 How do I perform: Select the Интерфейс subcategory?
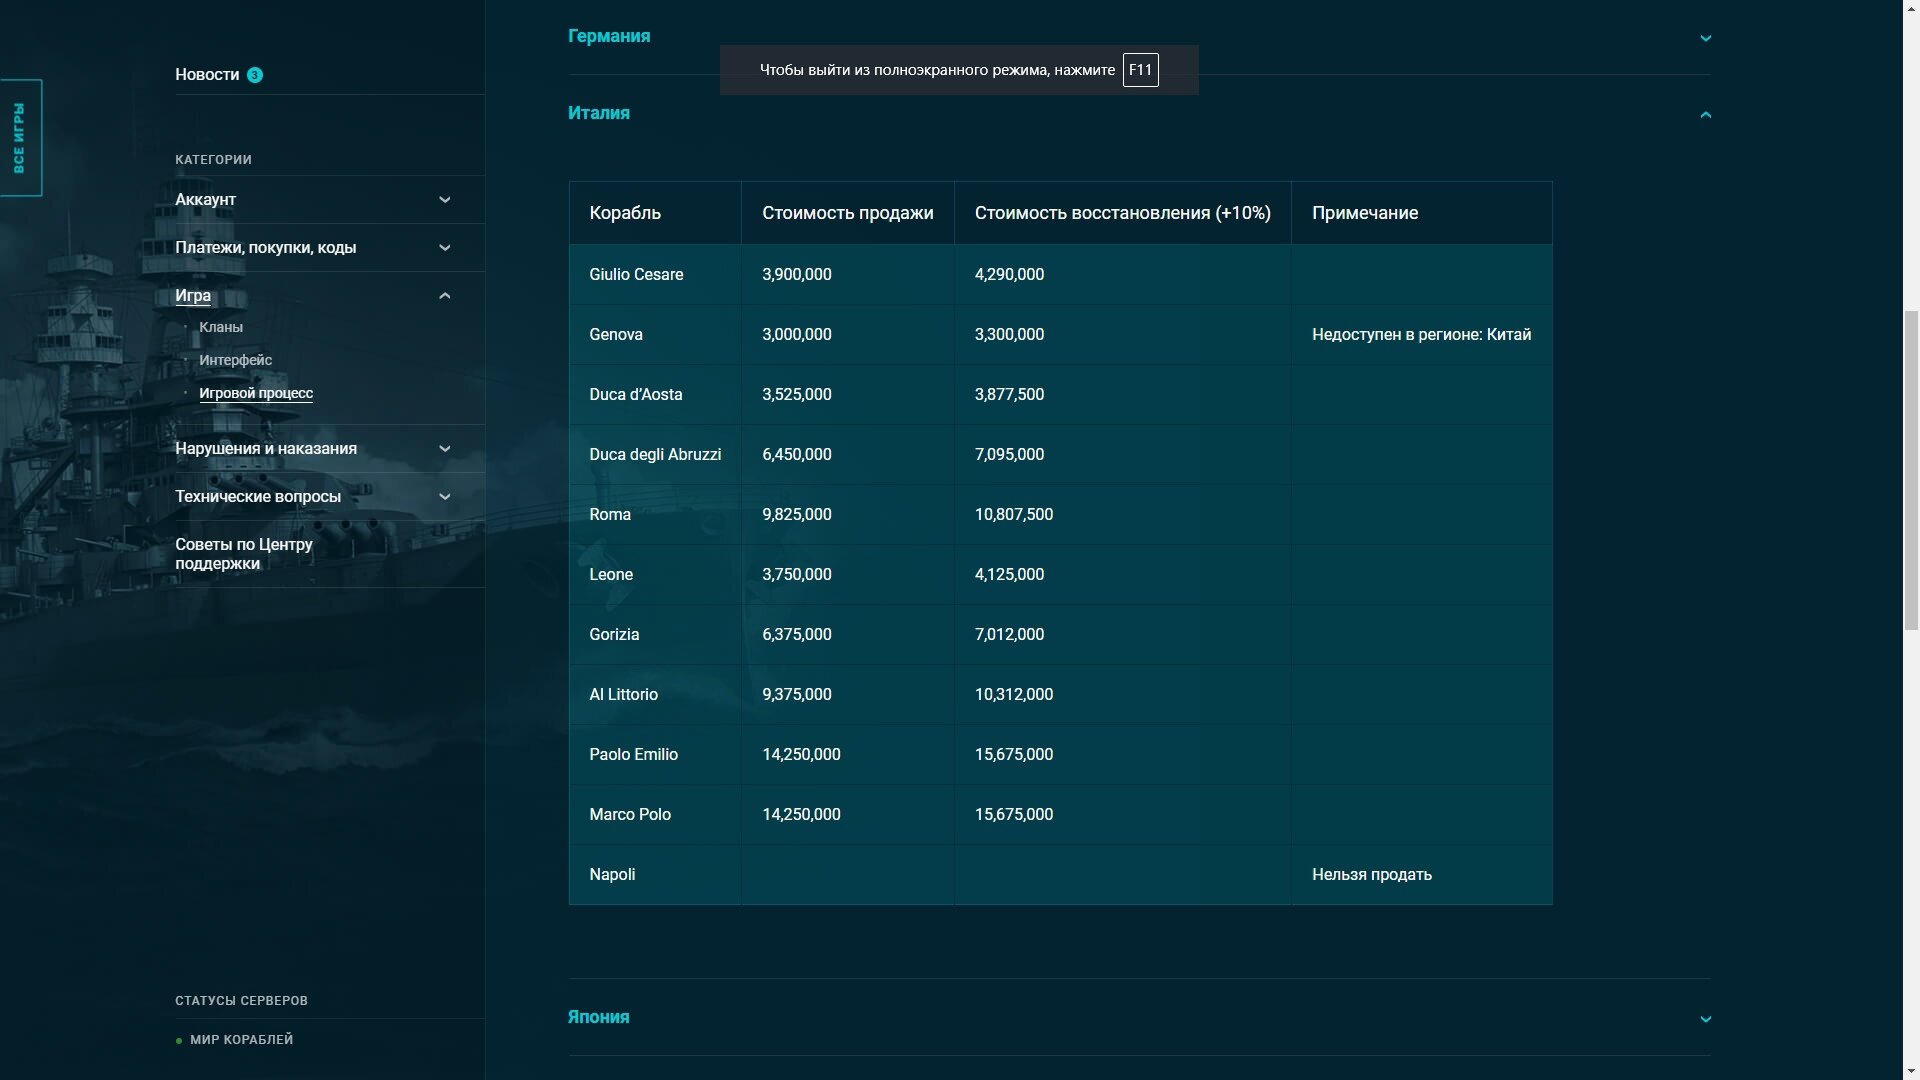click(x=235, y=360)
